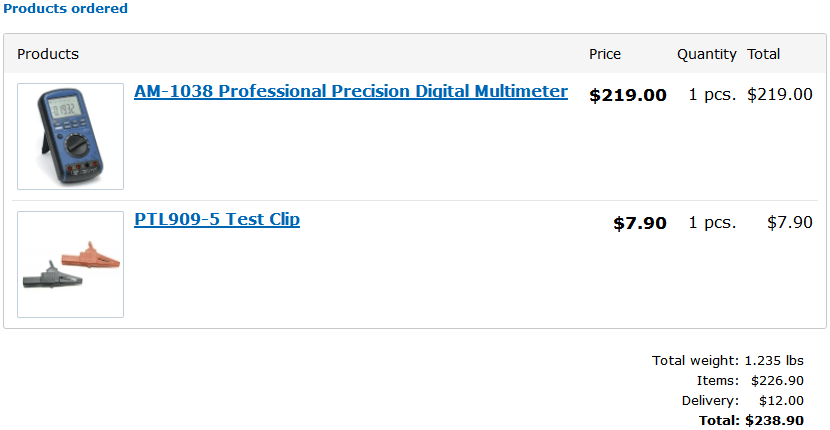The image size is (830, 430).
Task: Select the multimeter 1 pcs. quantity
Action: [712, 95]
